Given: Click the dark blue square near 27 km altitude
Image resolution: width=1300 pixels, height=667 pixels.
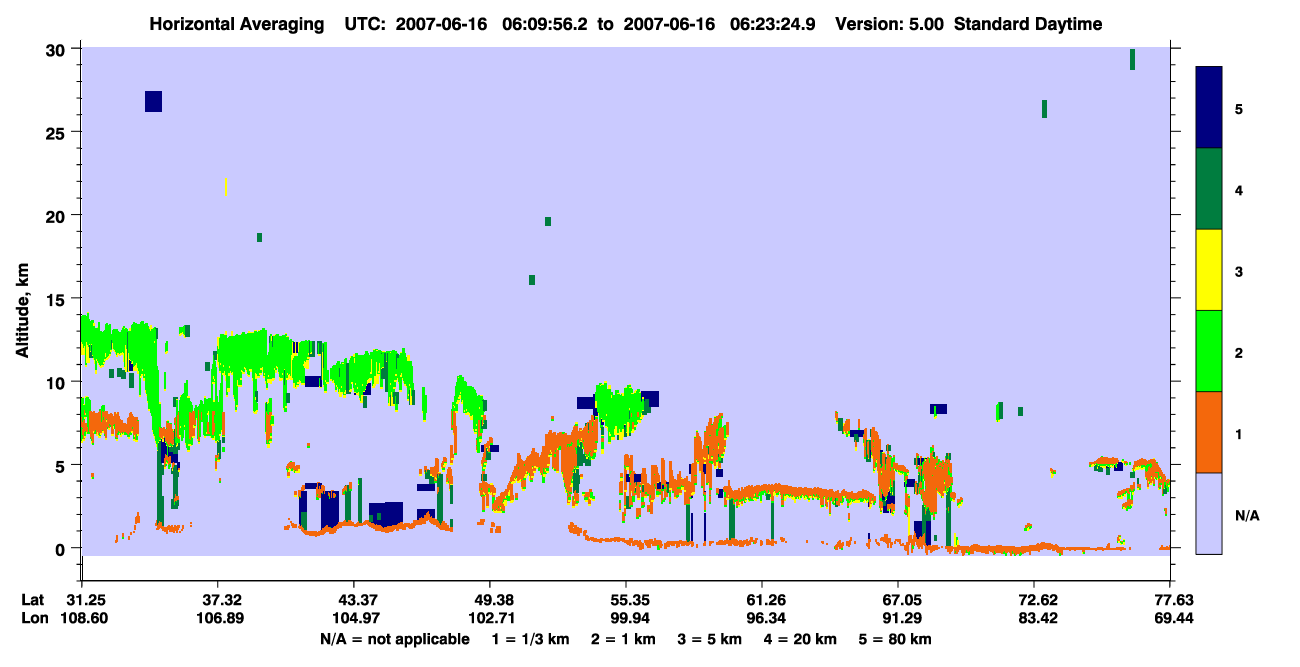Looking at the screenshot, I should [153, 101].
